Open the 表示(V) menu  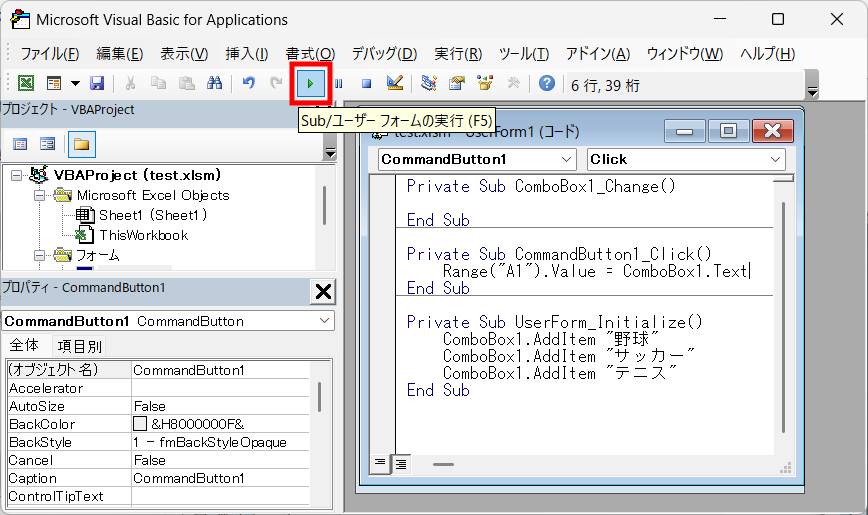(184, 54)
